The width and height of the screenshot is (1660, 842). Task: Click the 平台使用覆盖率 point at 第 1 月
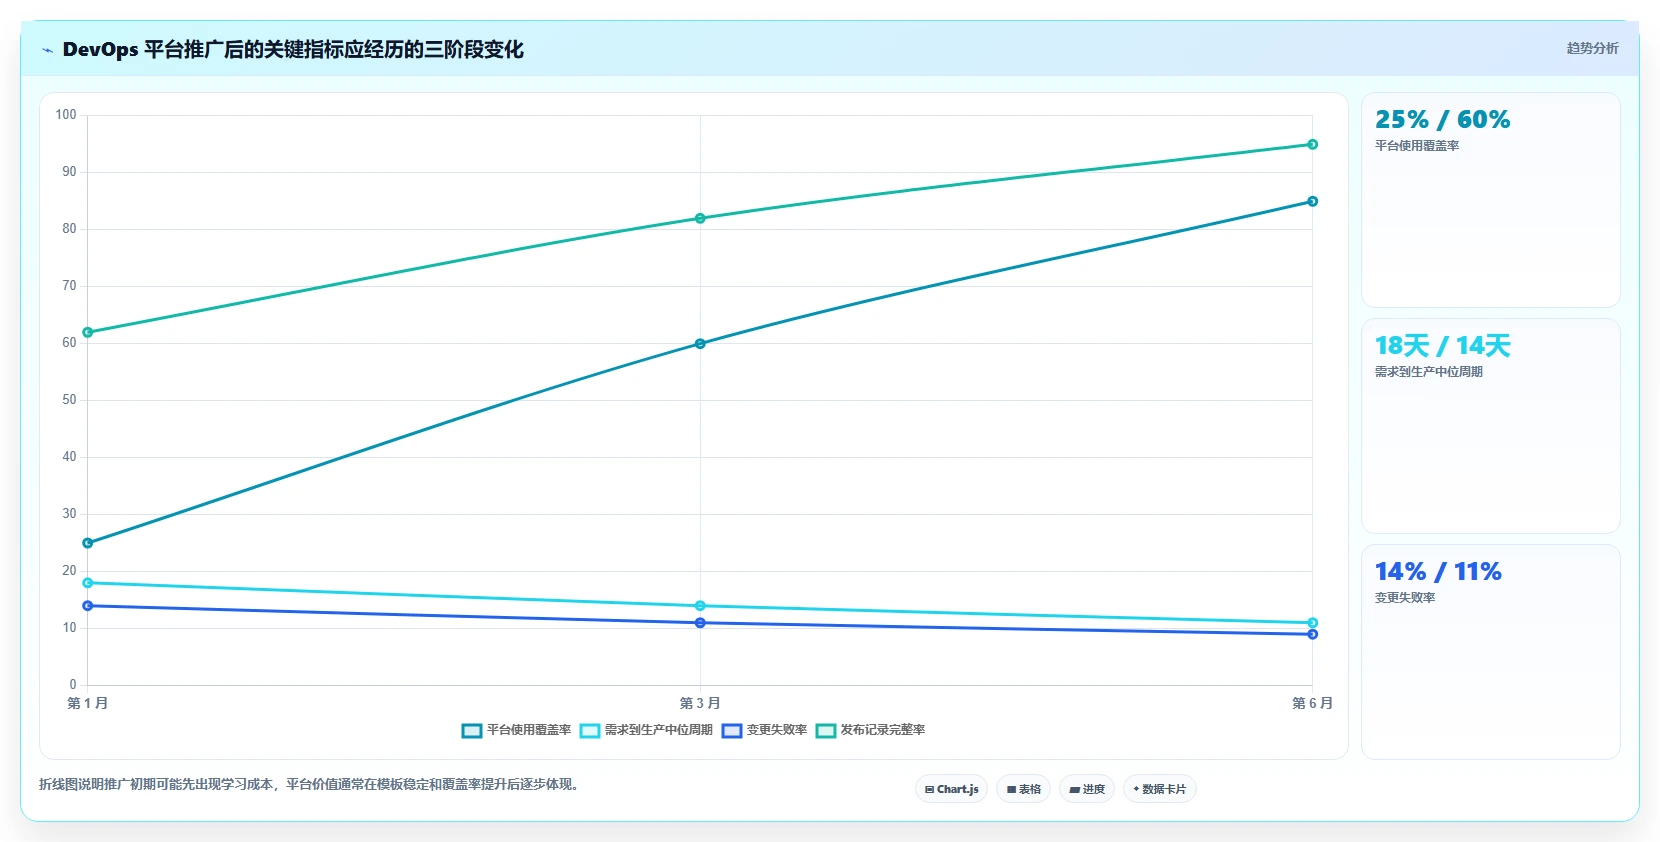click(x=88, y=543)
